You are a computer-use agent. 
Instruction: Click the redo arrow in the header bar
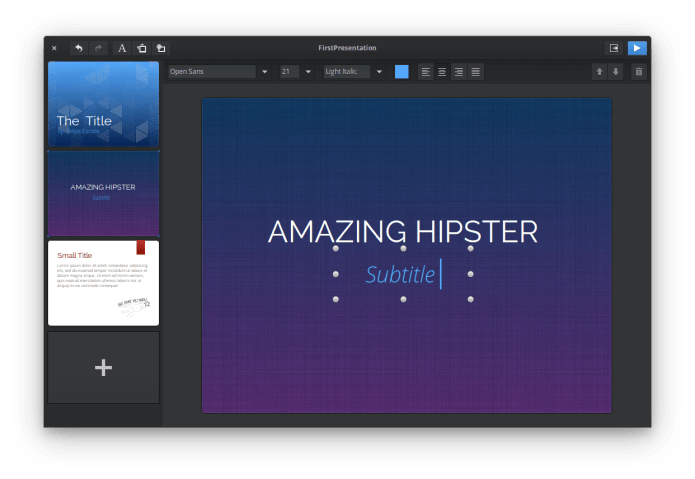tap(98, 47)
